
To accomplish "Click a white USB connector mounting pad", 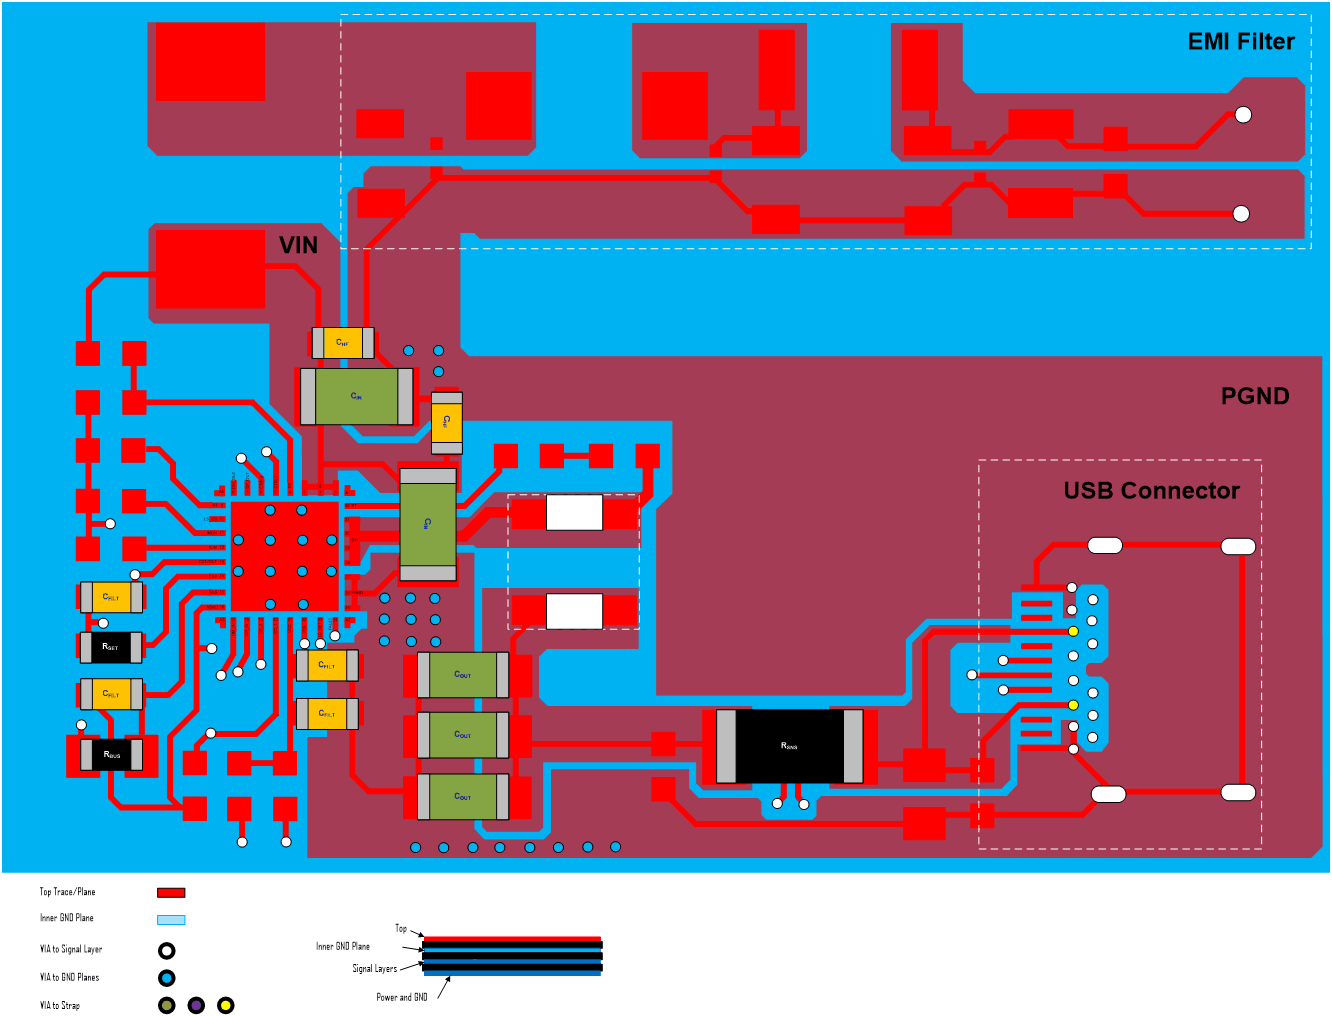I will click(1104, 544).
